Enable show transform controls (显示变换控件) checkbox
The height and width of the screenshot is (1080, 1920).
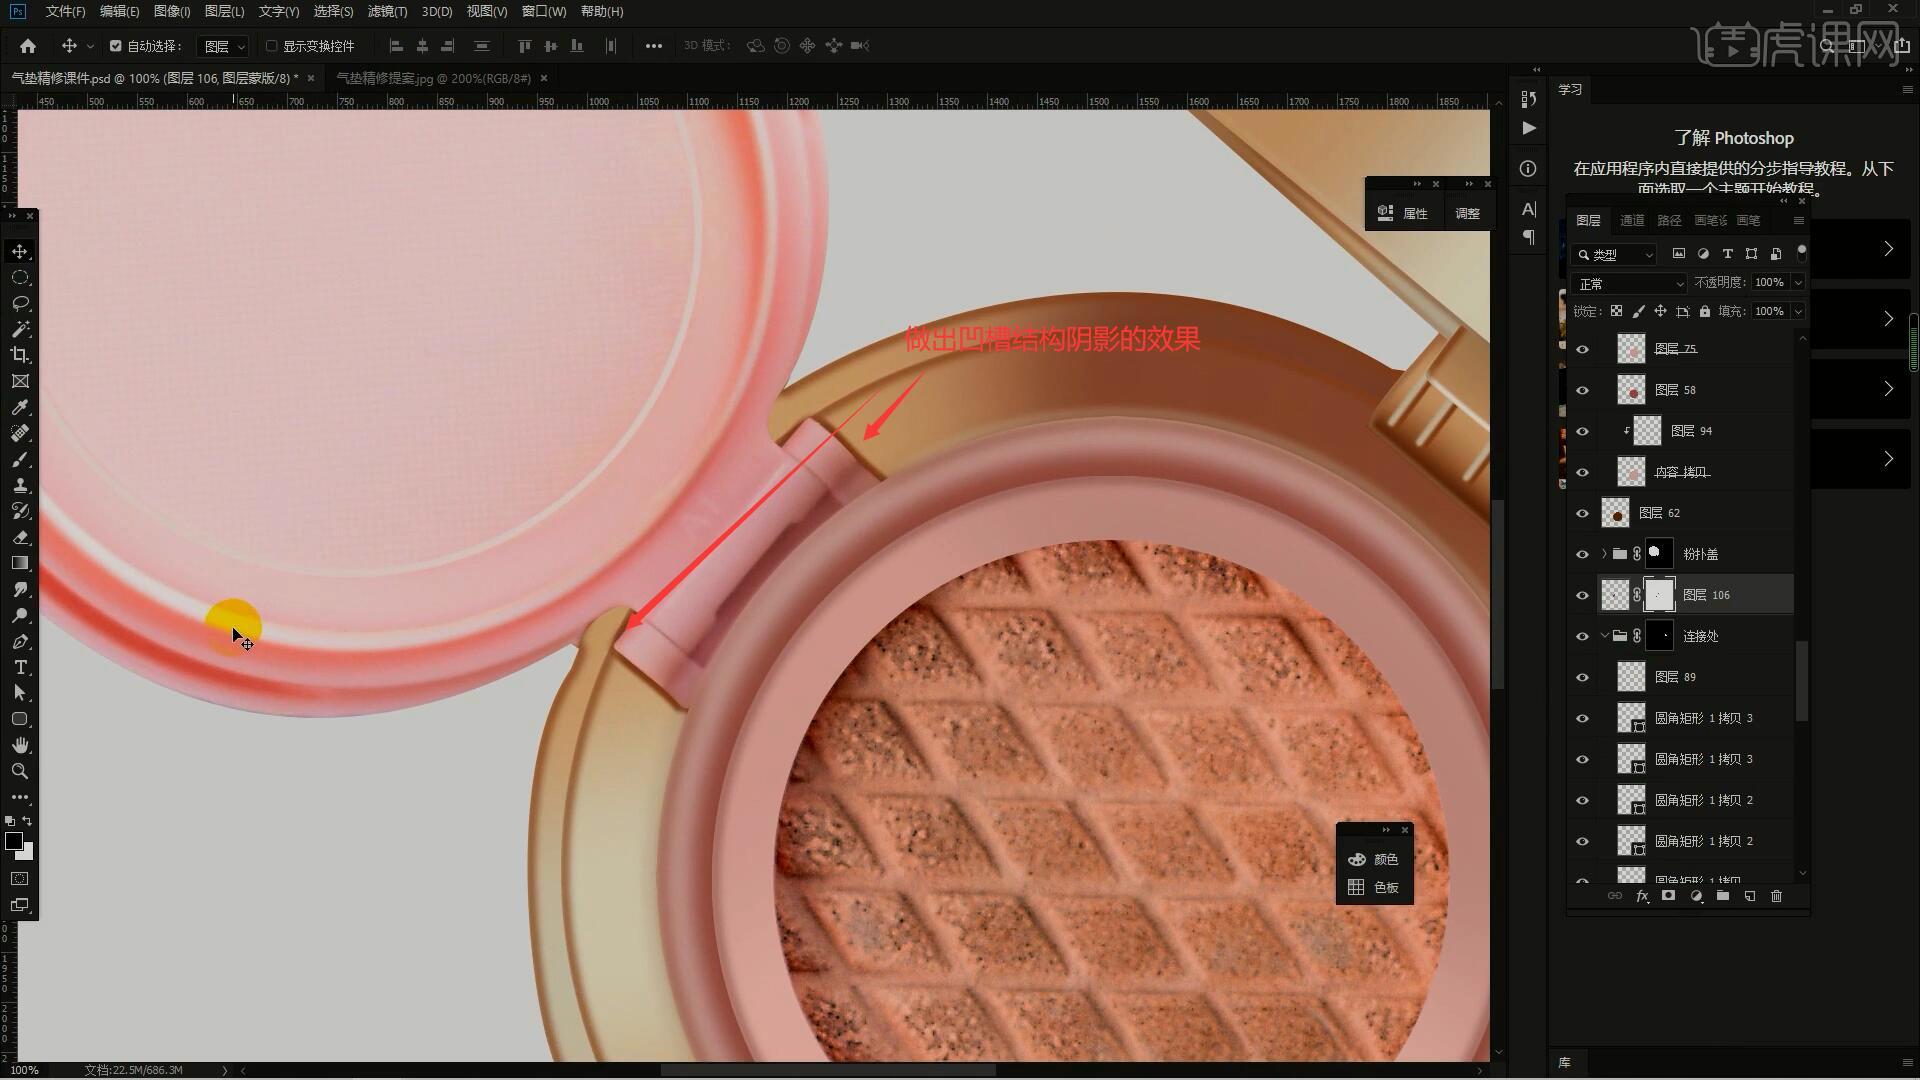coord(271,46)
